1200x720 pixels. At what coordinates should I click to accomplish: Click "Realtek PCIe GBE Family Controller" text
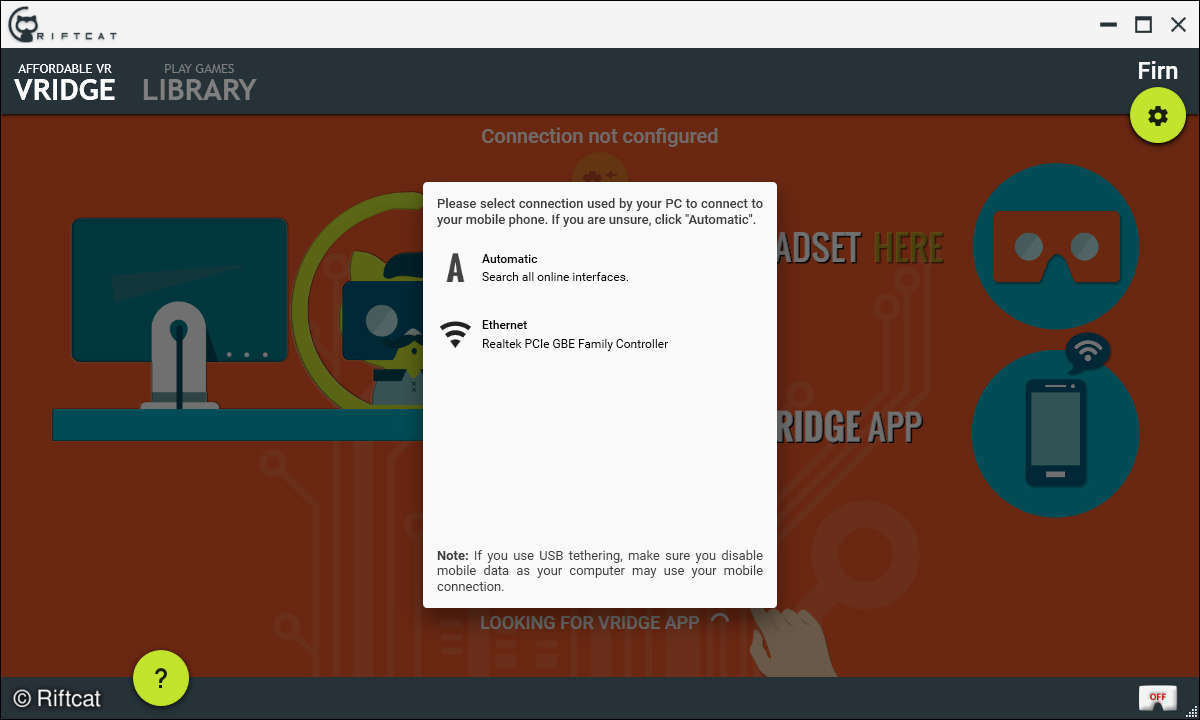[x=575, y=344]
